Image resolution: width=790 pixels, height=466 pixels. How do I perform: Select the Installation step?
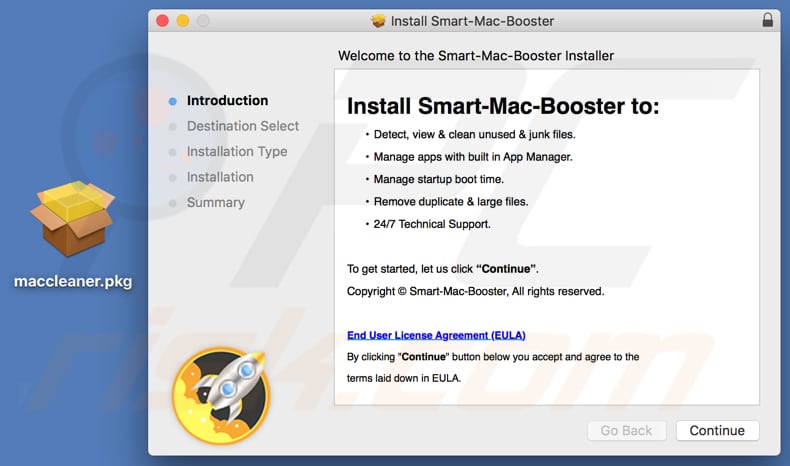(220, 177)
